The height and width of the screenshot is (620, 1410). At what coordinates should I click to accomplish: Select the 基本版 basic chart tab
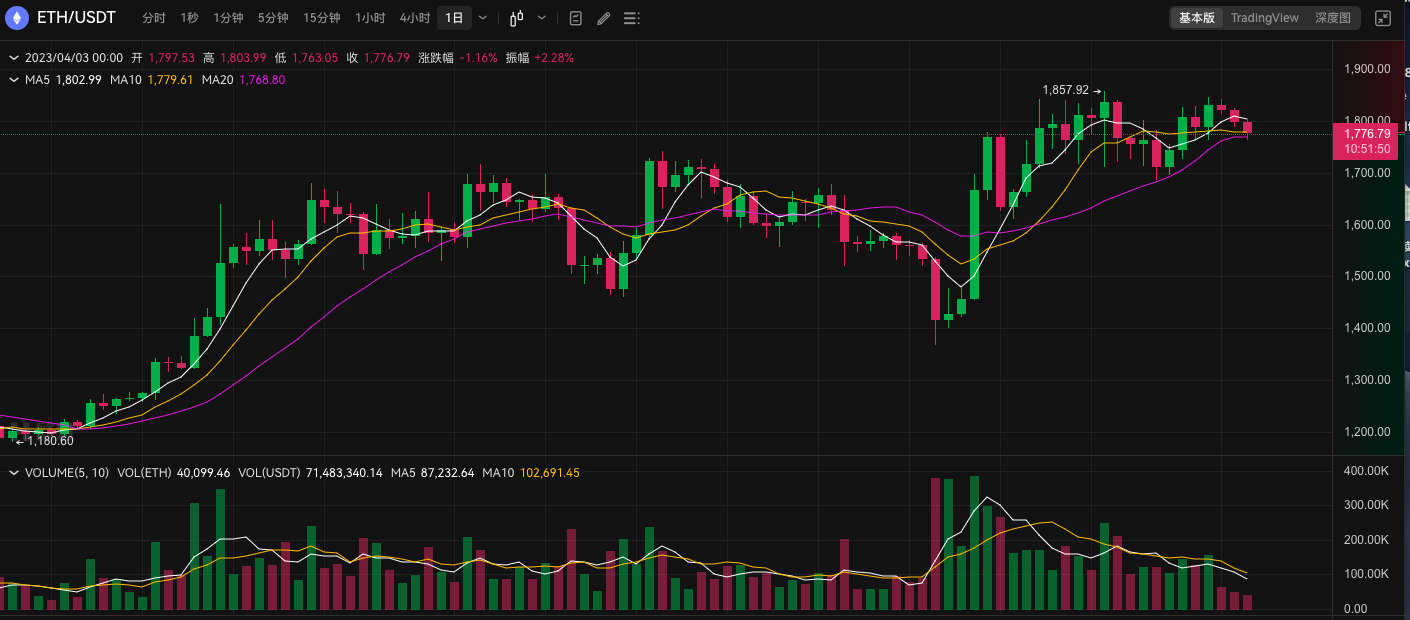[1196, 18]
